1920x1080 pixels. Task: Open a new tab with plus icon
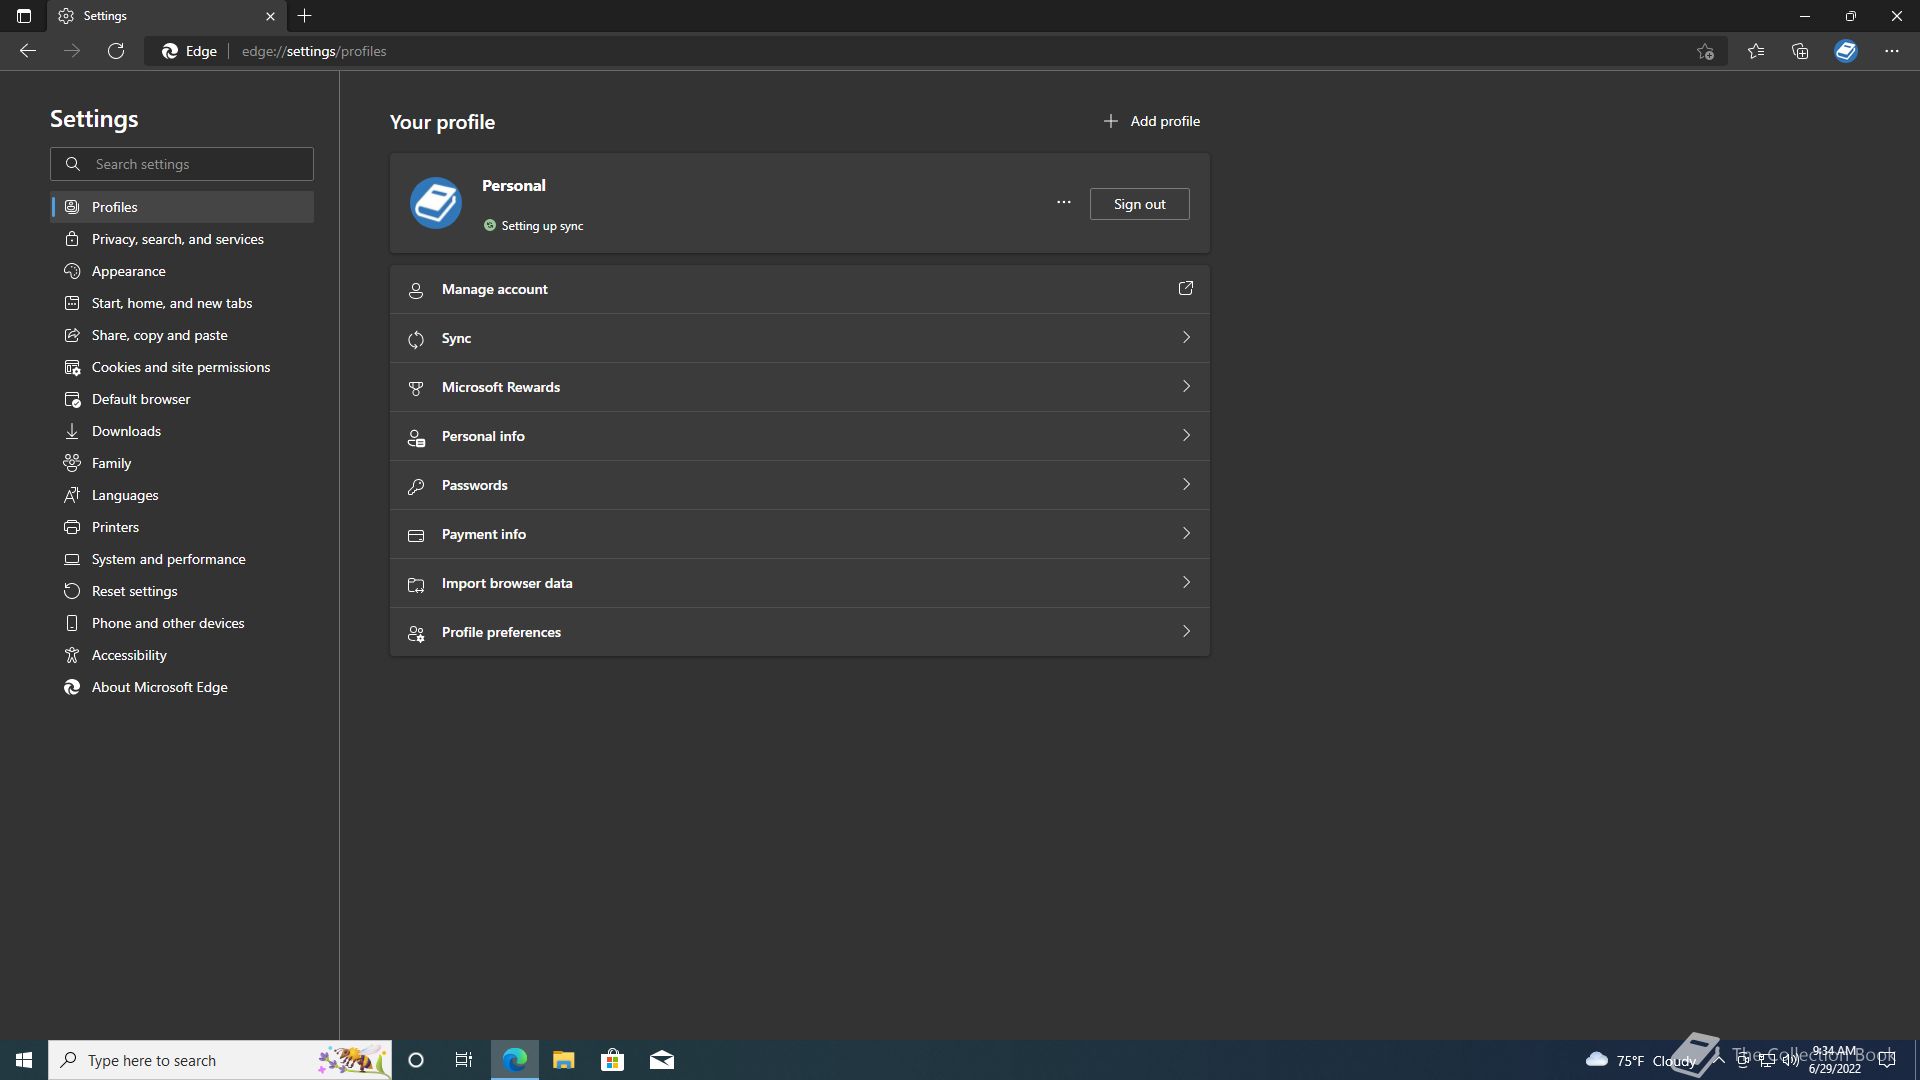[305, 16]
